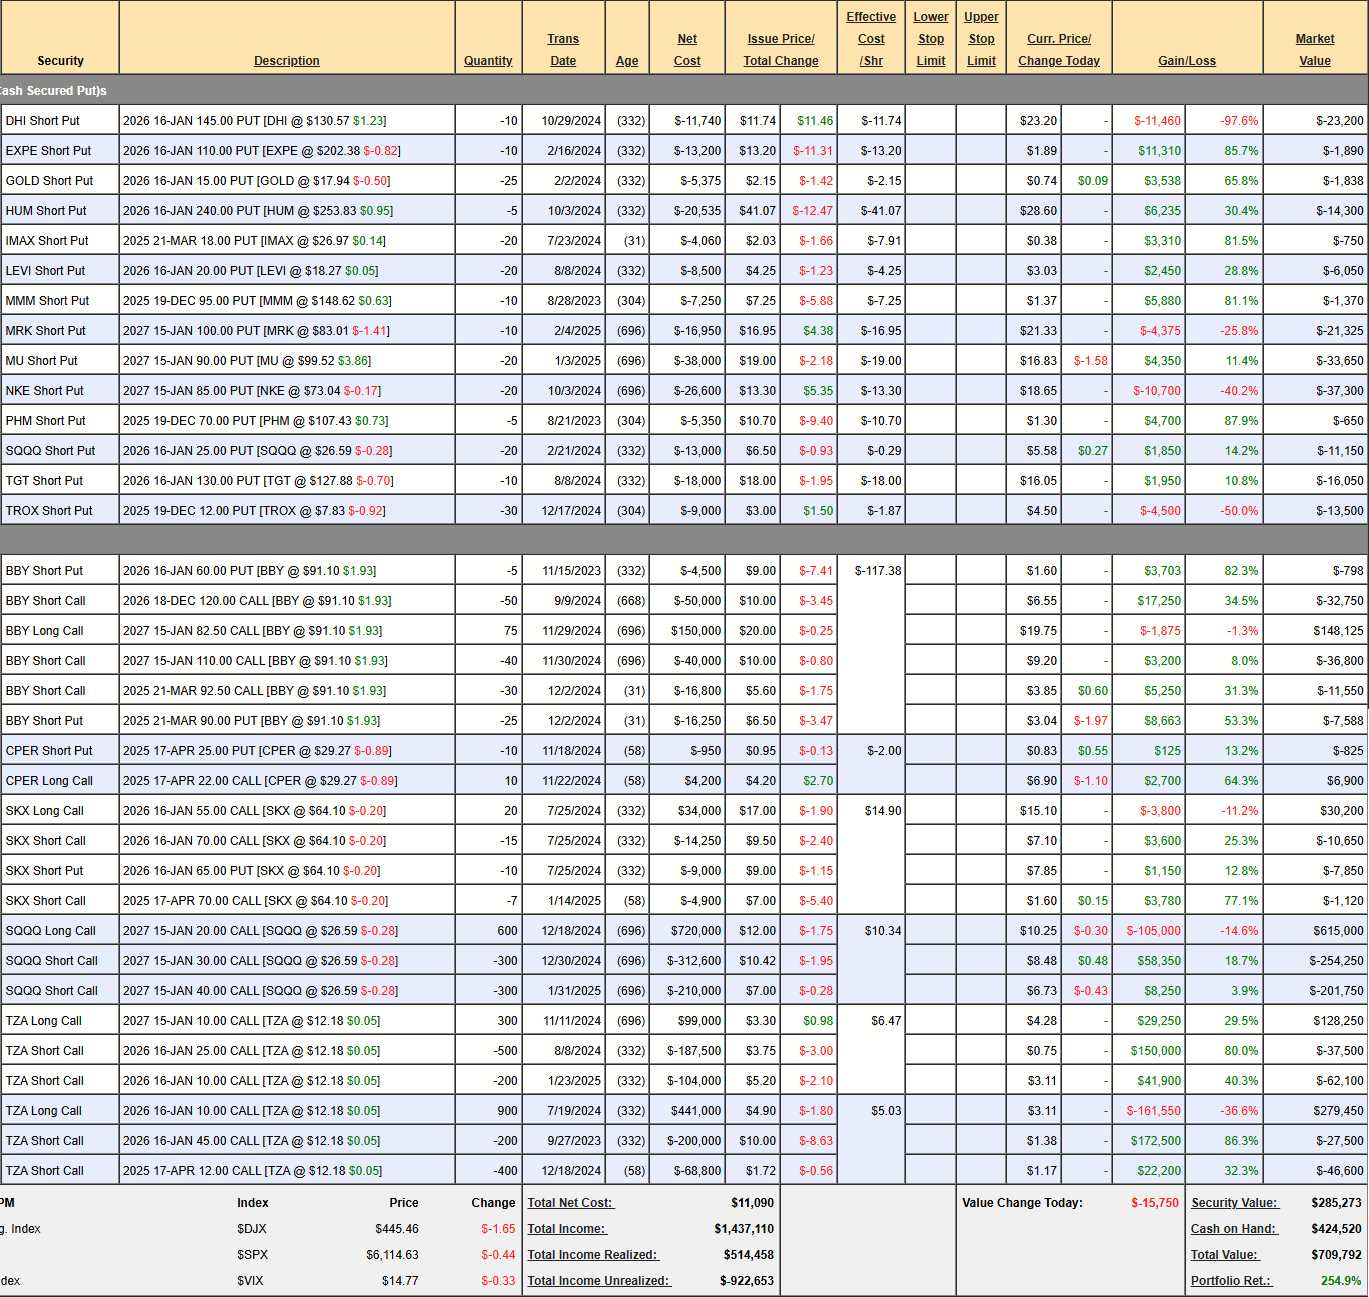The image size is (1369, 1297).
Task: Click the Gain/Loss column header
Action: point(1187,61)
